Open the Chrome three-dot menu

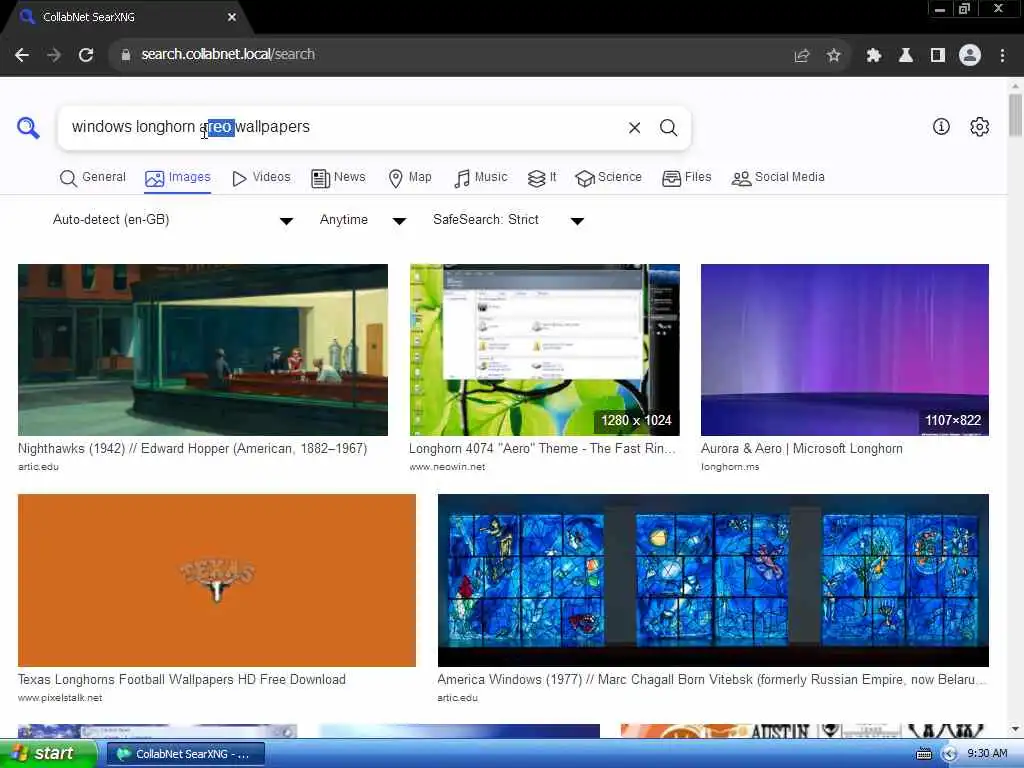click(x=1002, y=56)
